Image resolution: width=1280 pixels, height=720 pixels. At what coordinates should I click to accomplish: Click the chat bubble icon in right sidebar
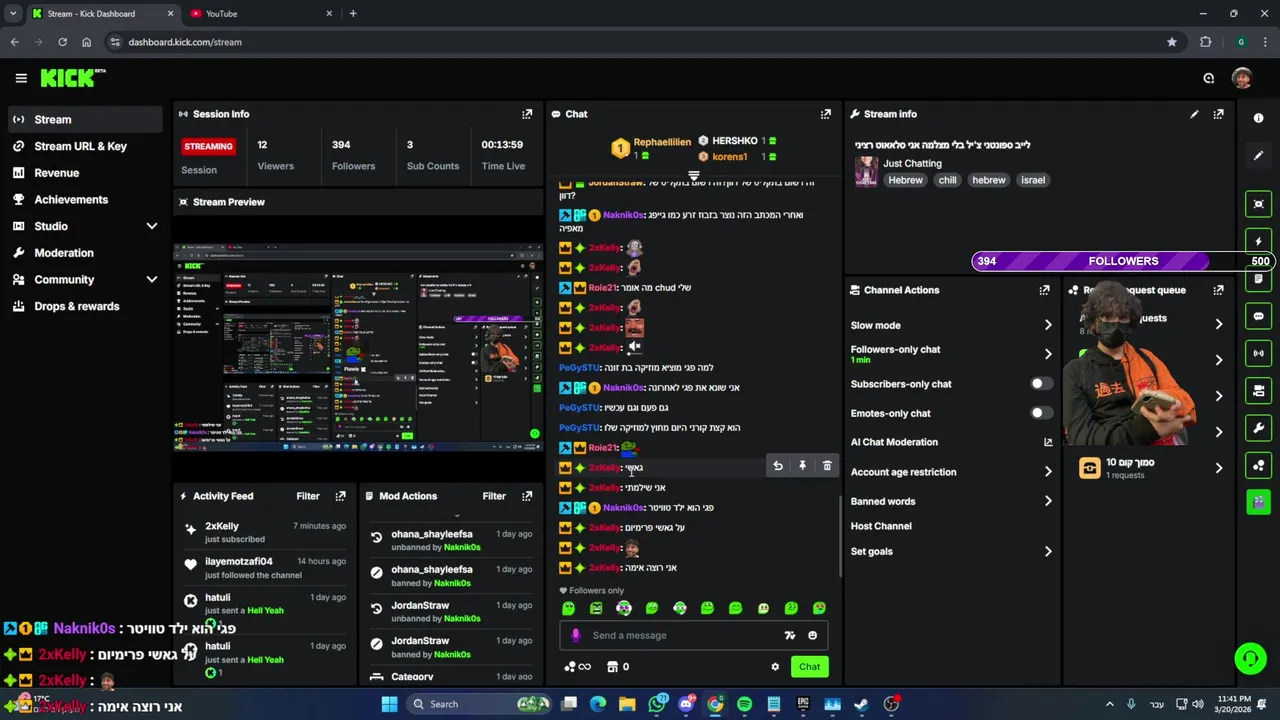coord(1258,316)
